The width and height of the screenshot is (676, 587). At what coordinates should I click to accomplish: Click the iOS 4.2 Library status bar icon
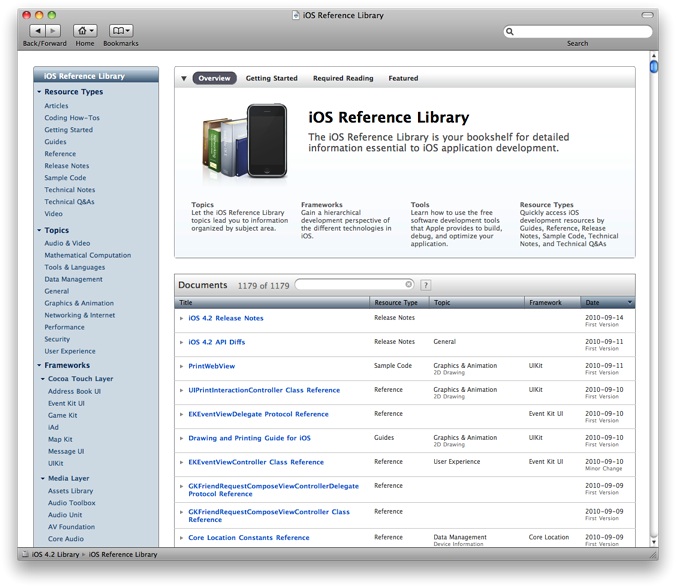25,554
